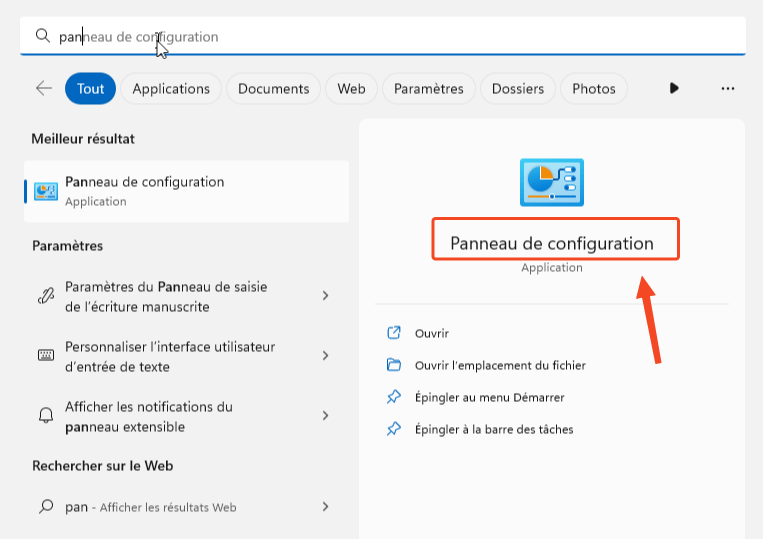Select the Photos filter tab
Viewport: 763px width, 539px height.
tap(594, 89)
